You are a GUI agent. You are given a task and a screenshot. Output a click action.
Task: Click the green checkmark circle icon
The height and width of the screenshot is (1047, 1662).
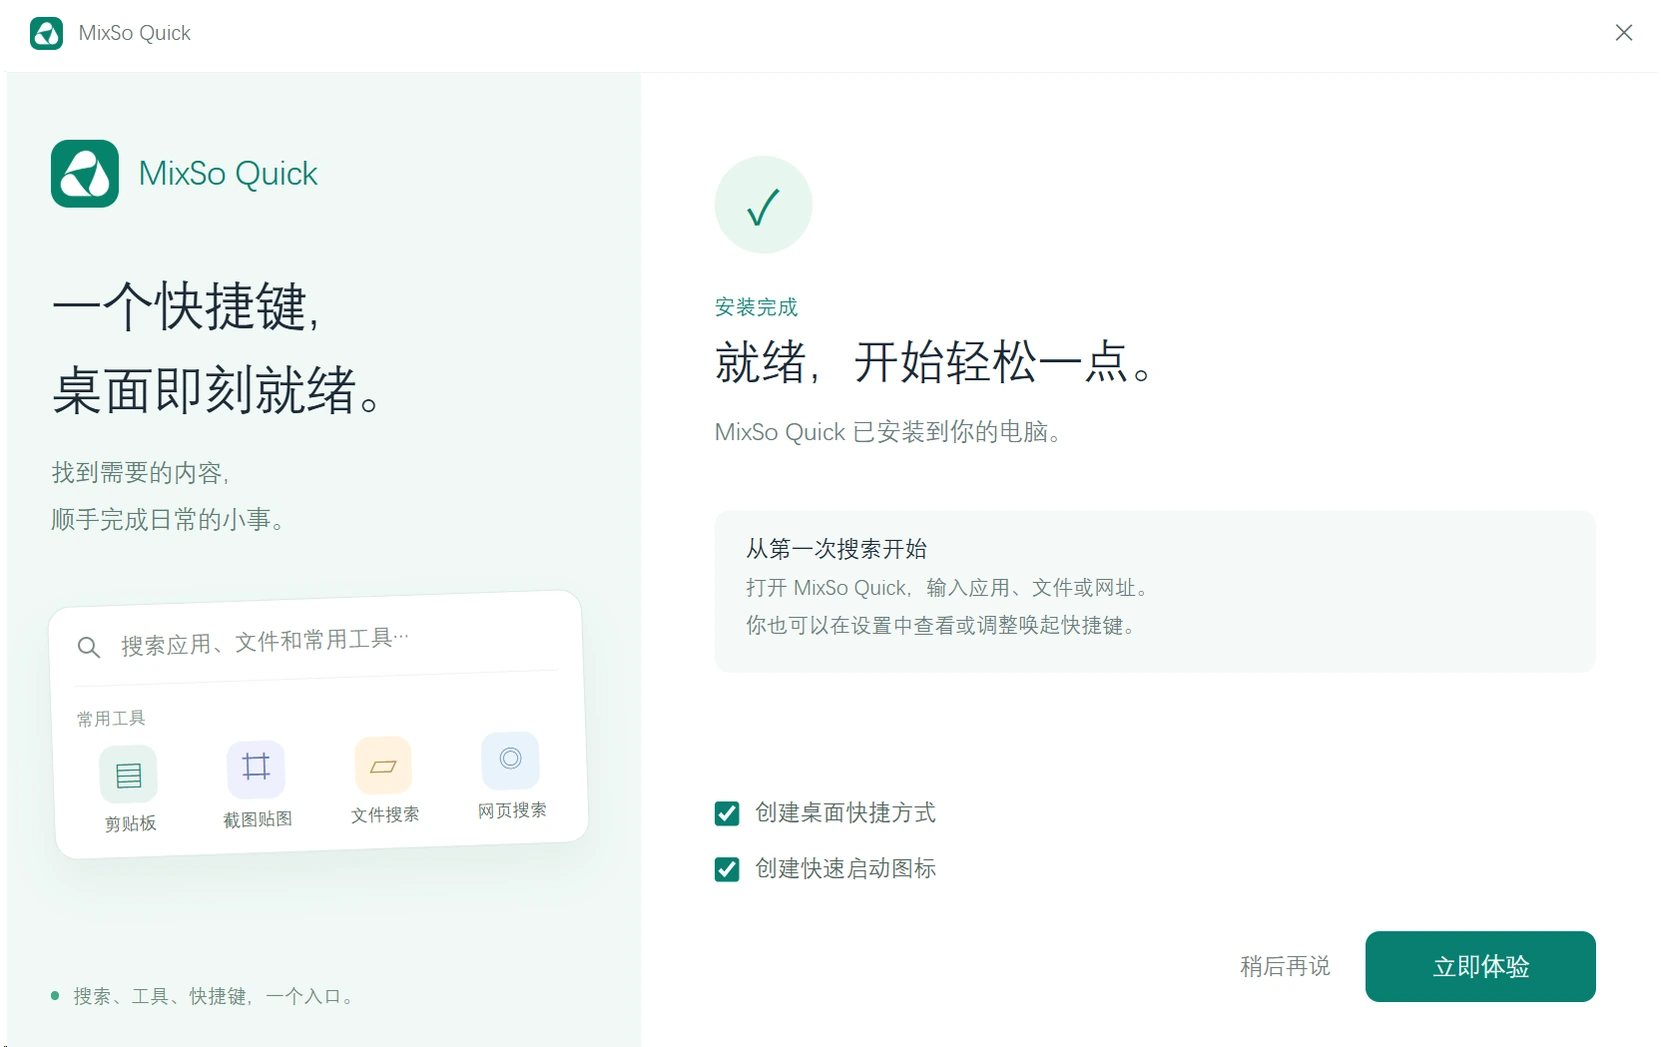click(x=763, y=205)
